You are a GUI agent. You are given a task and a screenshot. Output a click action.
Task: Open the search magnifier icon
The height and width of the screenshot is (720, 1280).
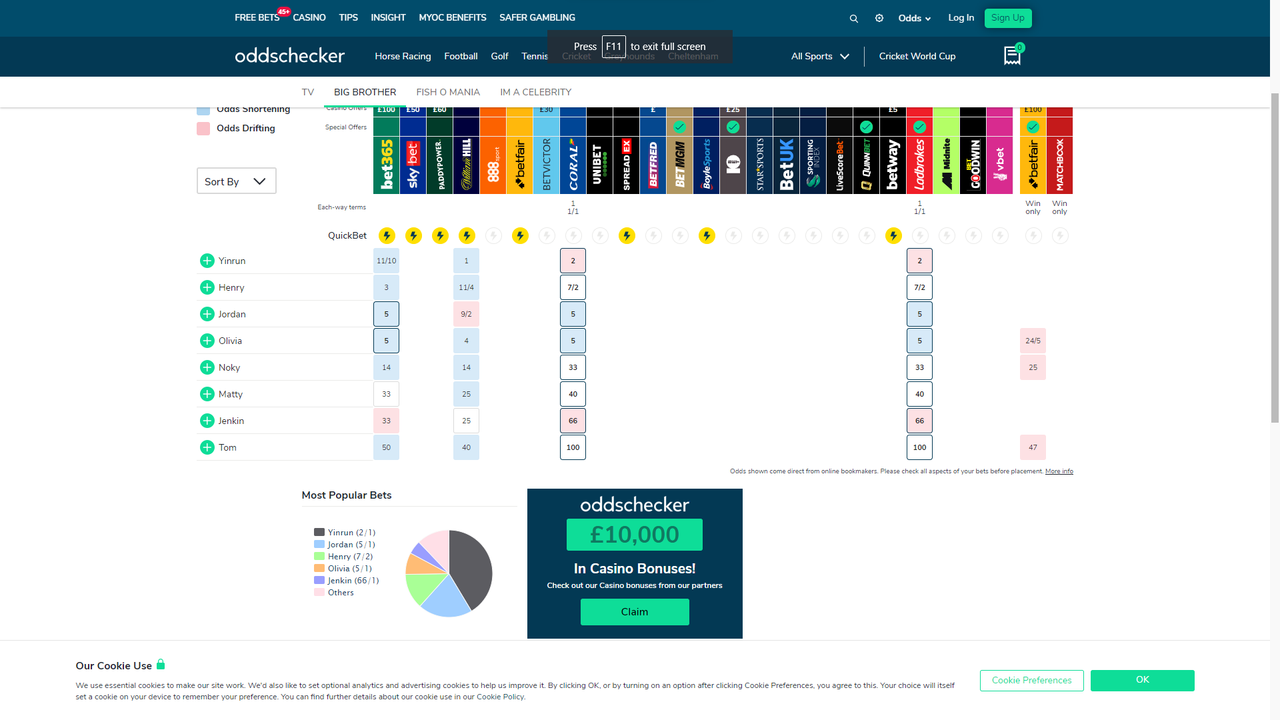[853, 18]
